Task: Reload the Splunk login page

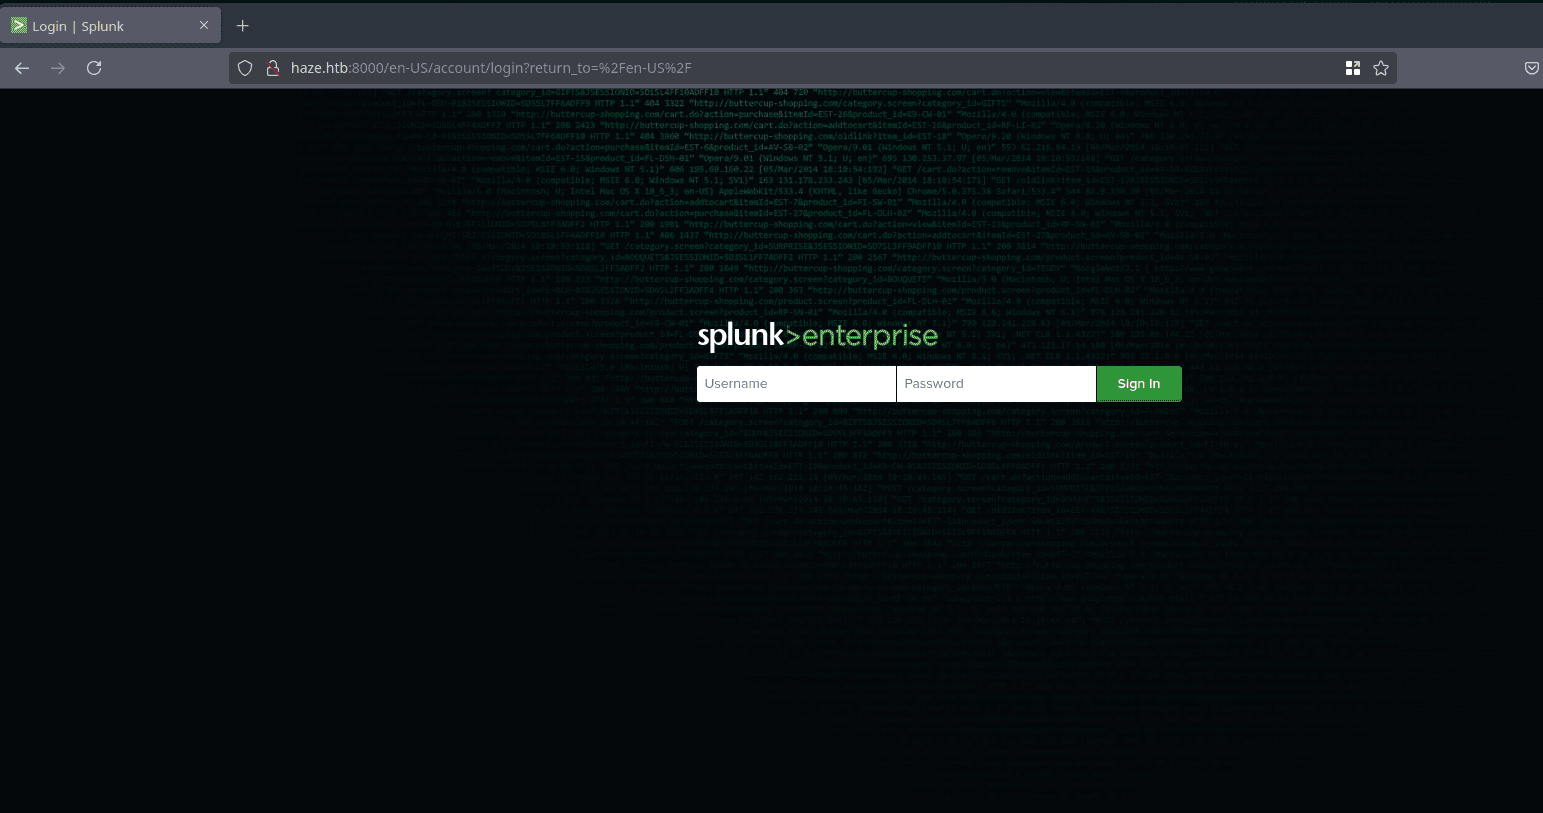Action: coord(94,68)
